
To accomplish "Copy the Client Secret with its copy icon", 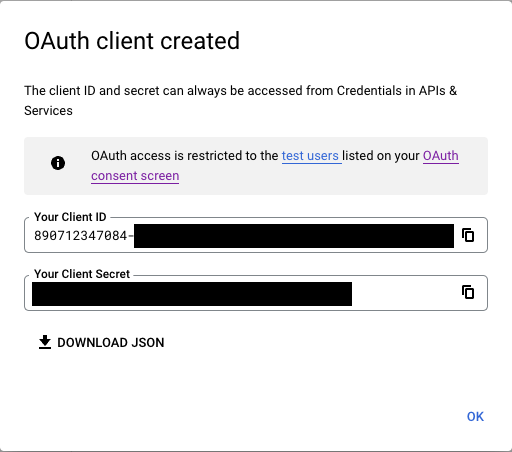I will tap(468, 292).
